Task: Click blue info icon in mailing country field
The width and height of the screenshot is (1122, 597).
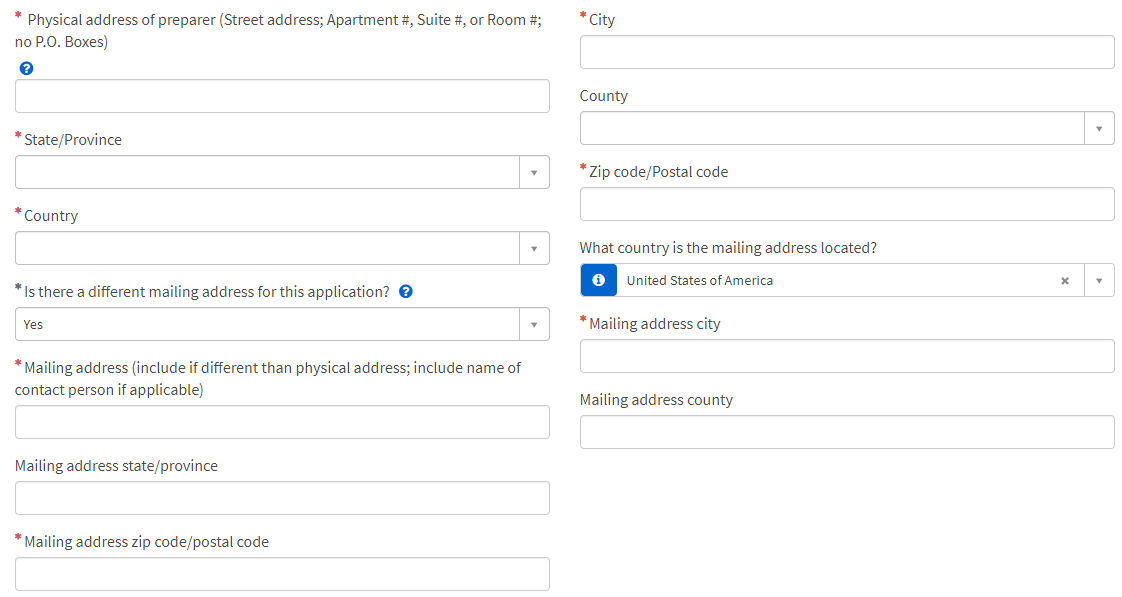Action: (x=598, y=281)
